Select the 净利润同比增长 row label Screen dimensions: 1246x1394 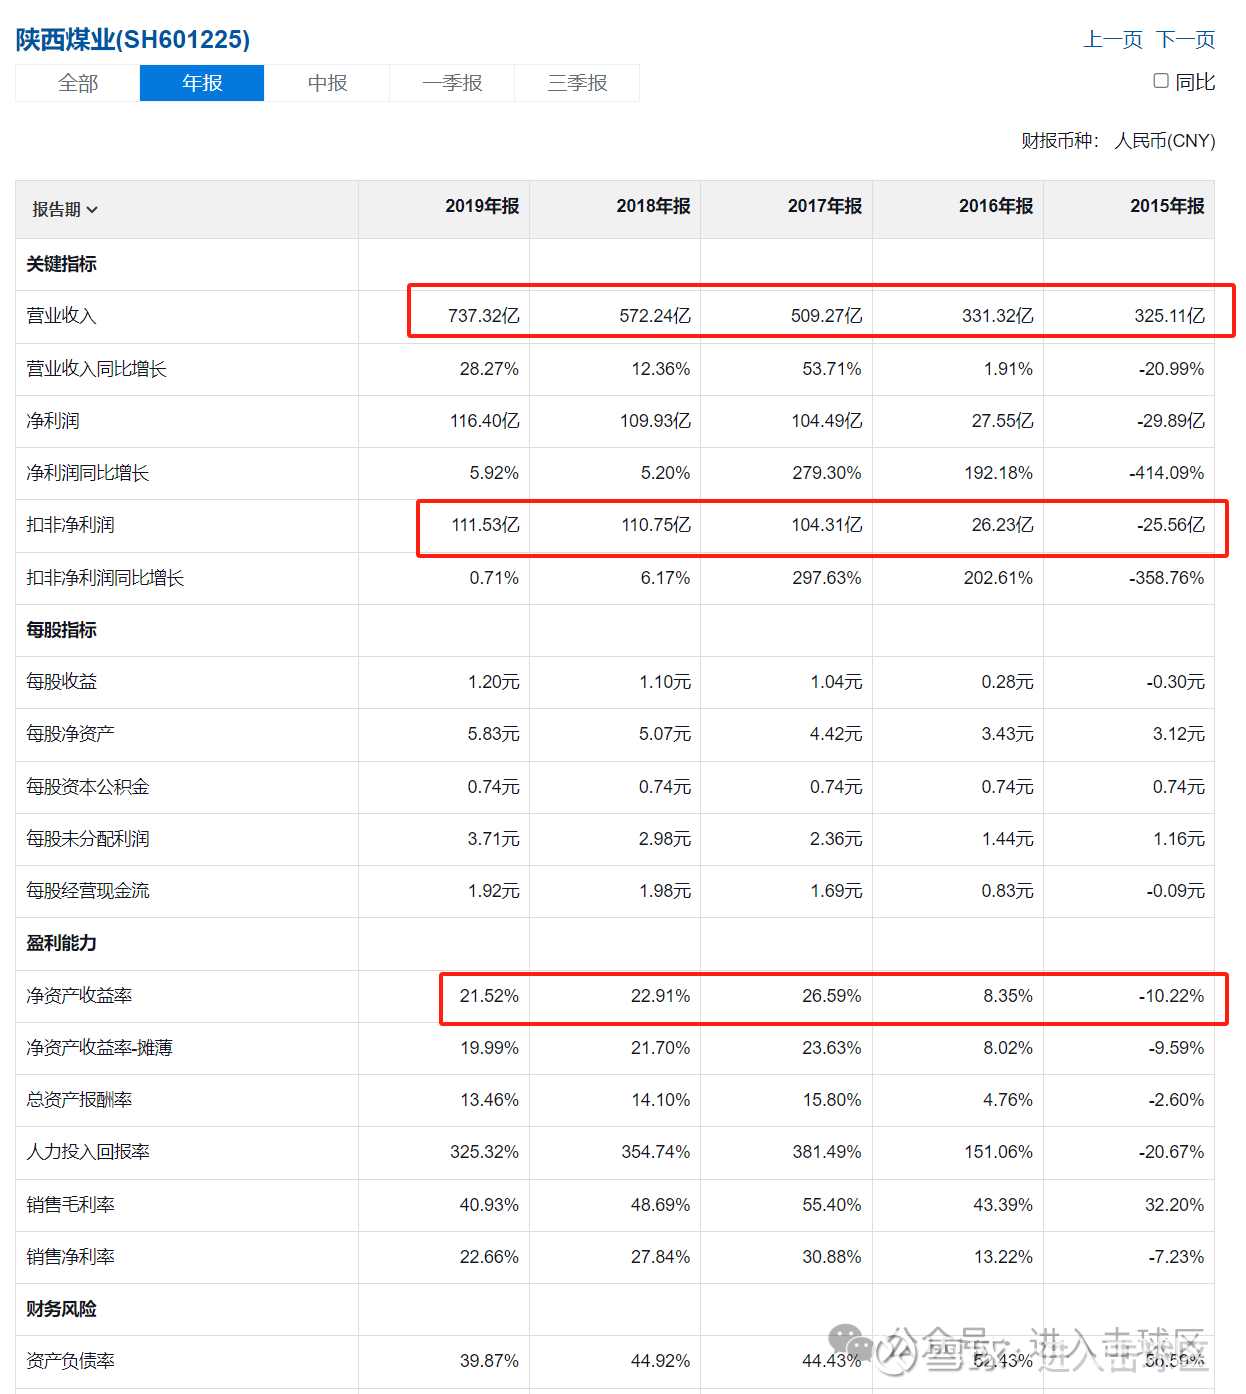click(x=88, y=473)
